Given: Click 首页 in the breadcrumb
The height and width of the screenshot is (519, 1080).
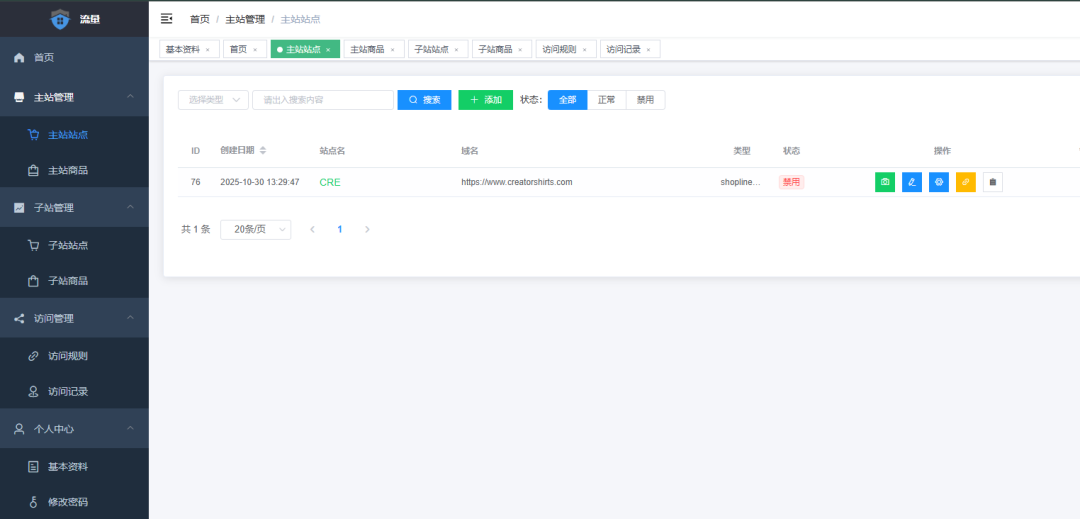Looking at the screenshot, I should (200, 19).
